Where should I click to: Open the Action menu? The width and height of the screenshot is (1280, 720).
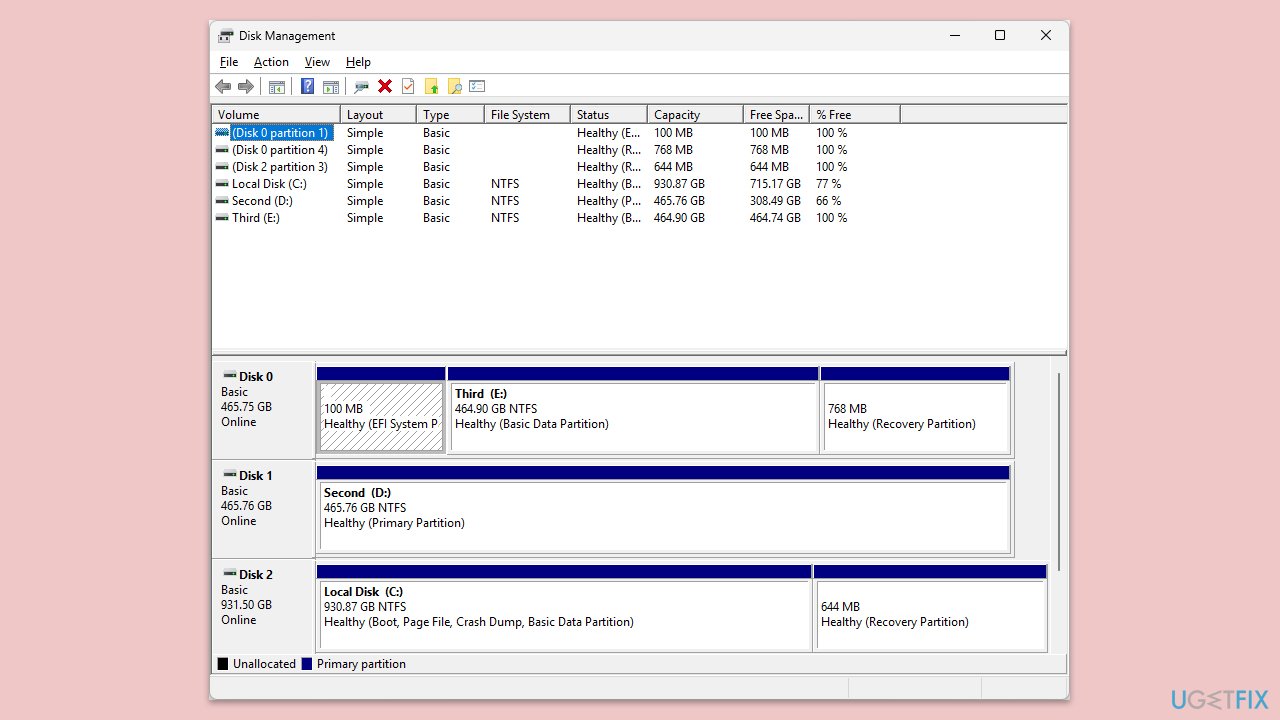(271, 62)
